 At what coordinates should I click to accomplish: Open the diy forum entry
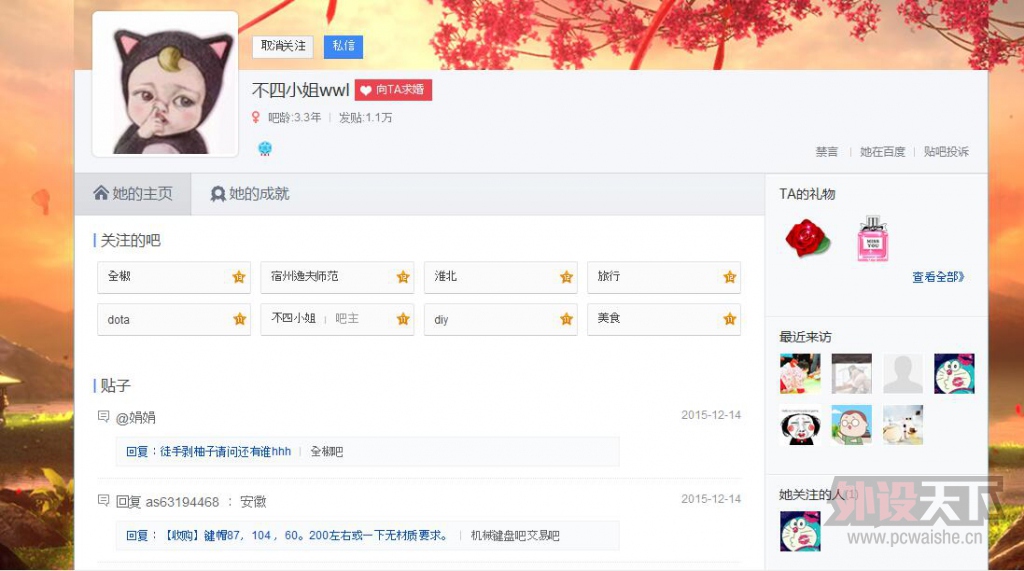pos(500,319)
